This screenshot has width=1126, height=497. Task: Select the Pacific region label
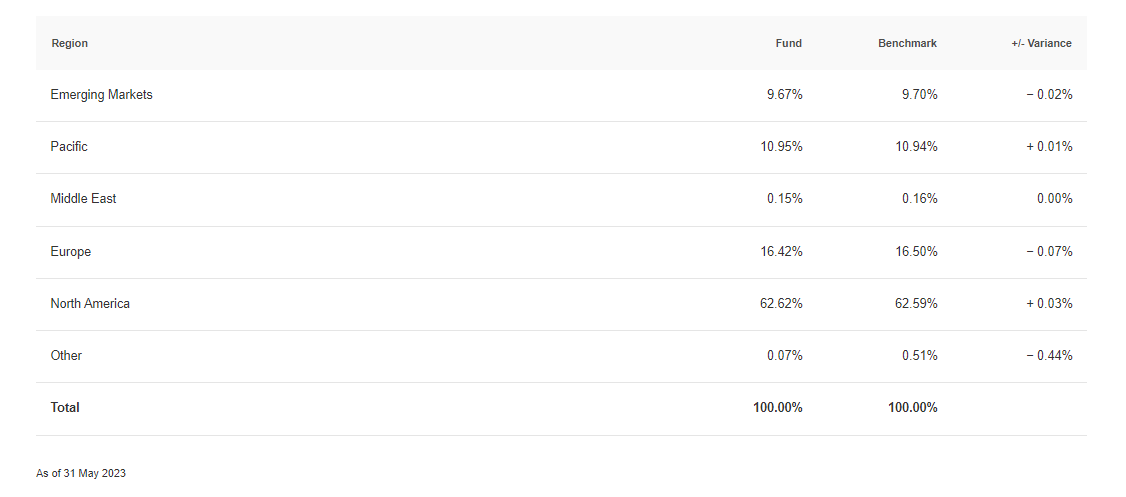[x=69, y=147]
